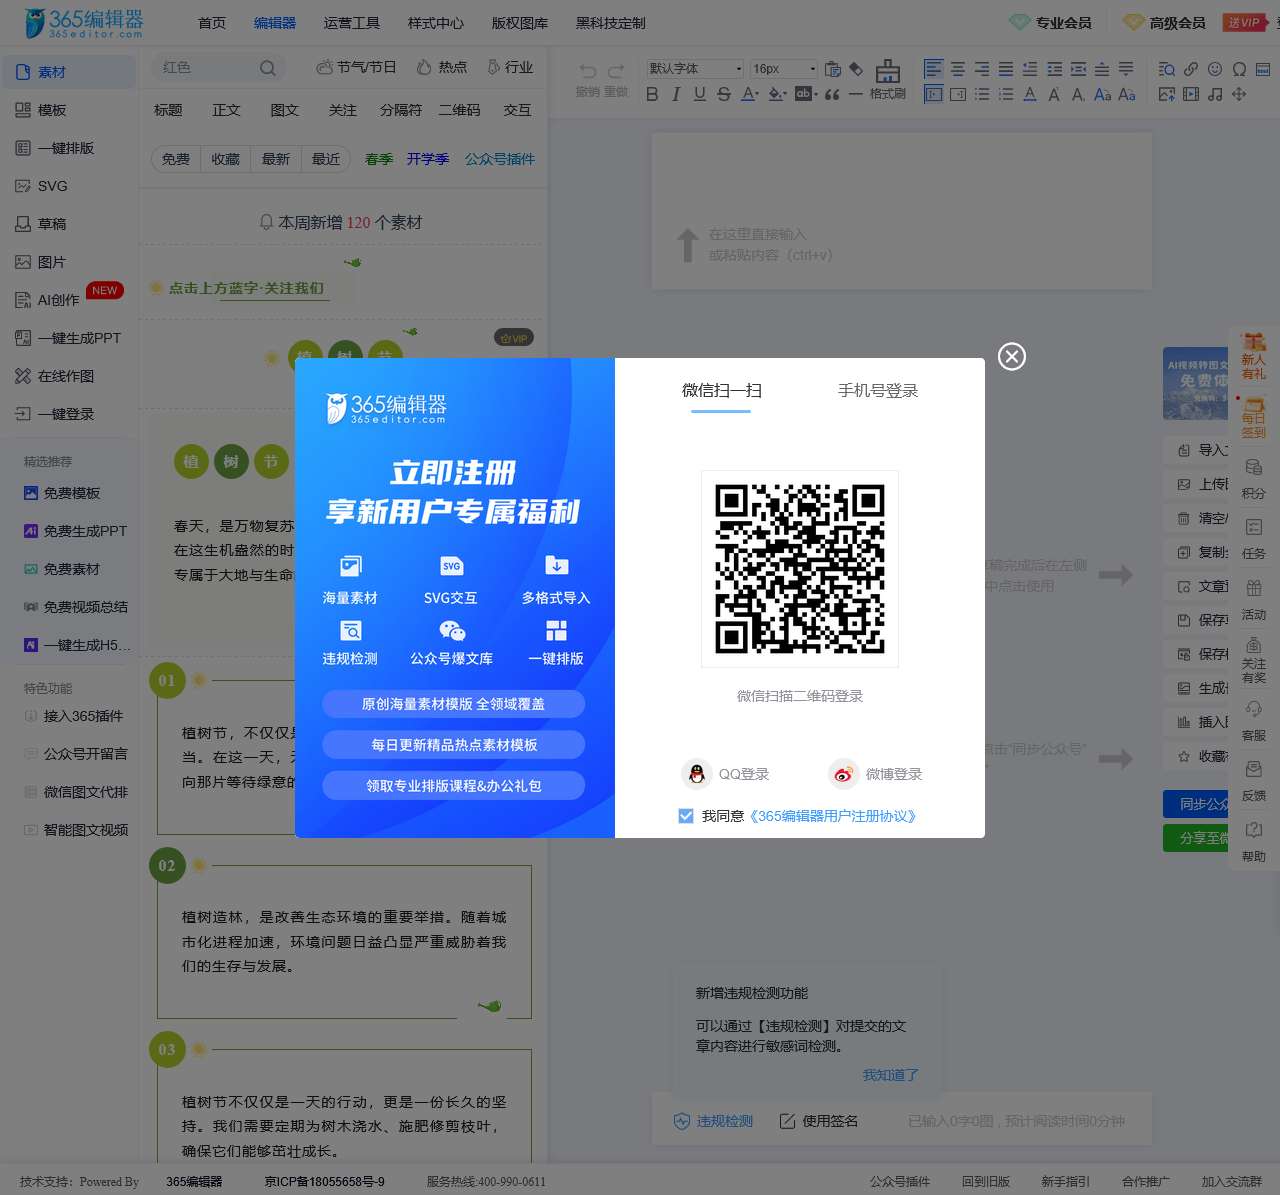
Task: Click 原创海量素材模版 全领域覆盖 button
Action: click(453, 704)
